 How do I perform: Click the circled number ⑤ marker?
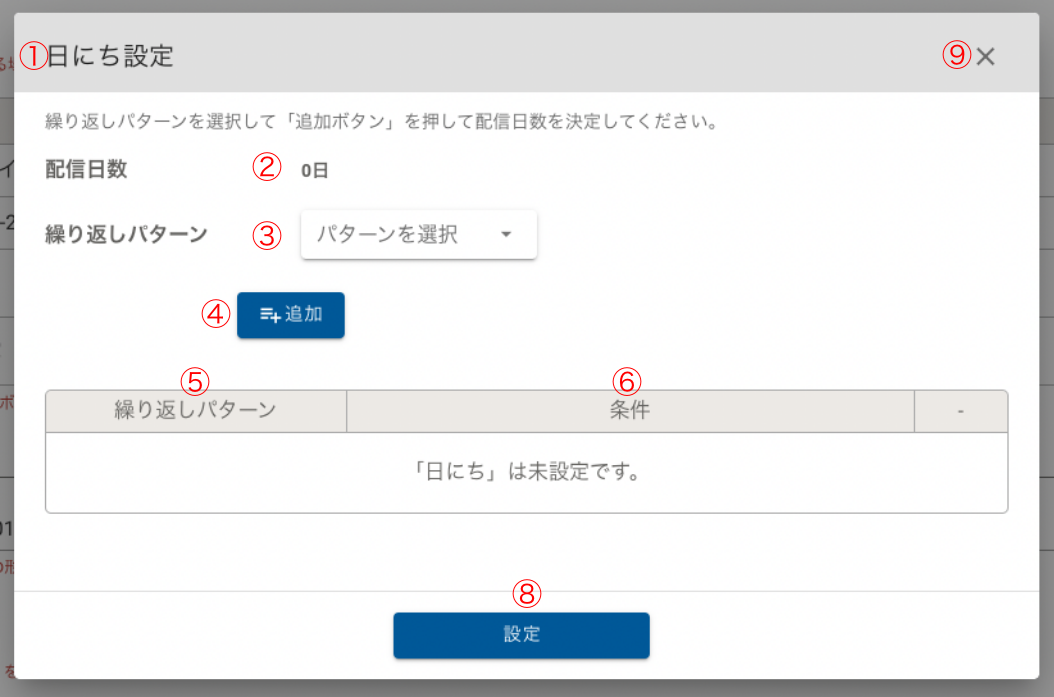point(195,380)
